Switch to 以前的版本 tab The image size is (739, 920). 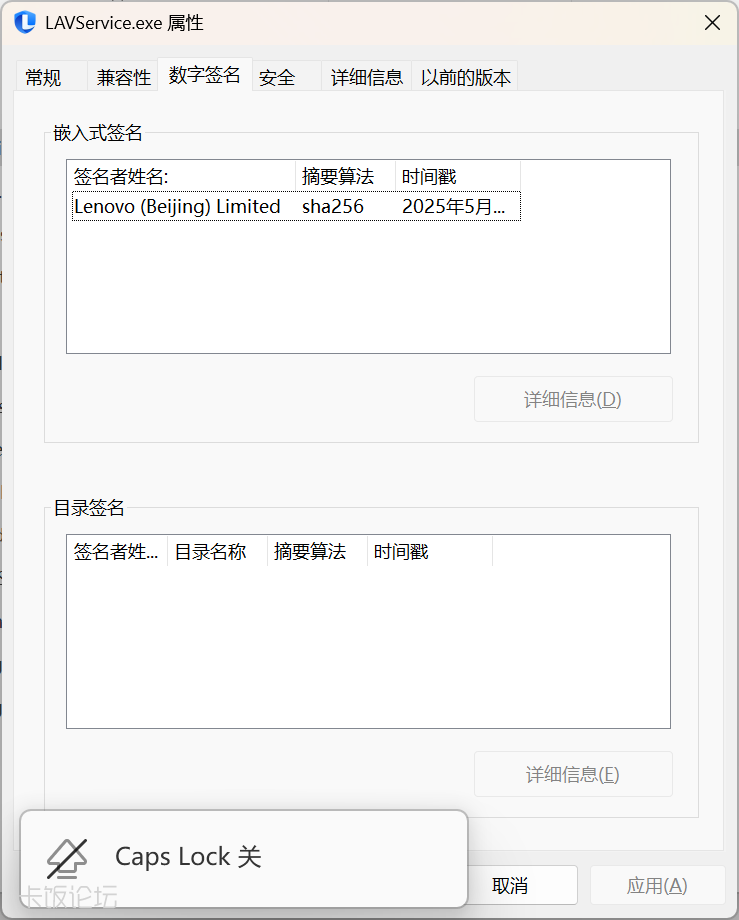(x=465, y=77)
